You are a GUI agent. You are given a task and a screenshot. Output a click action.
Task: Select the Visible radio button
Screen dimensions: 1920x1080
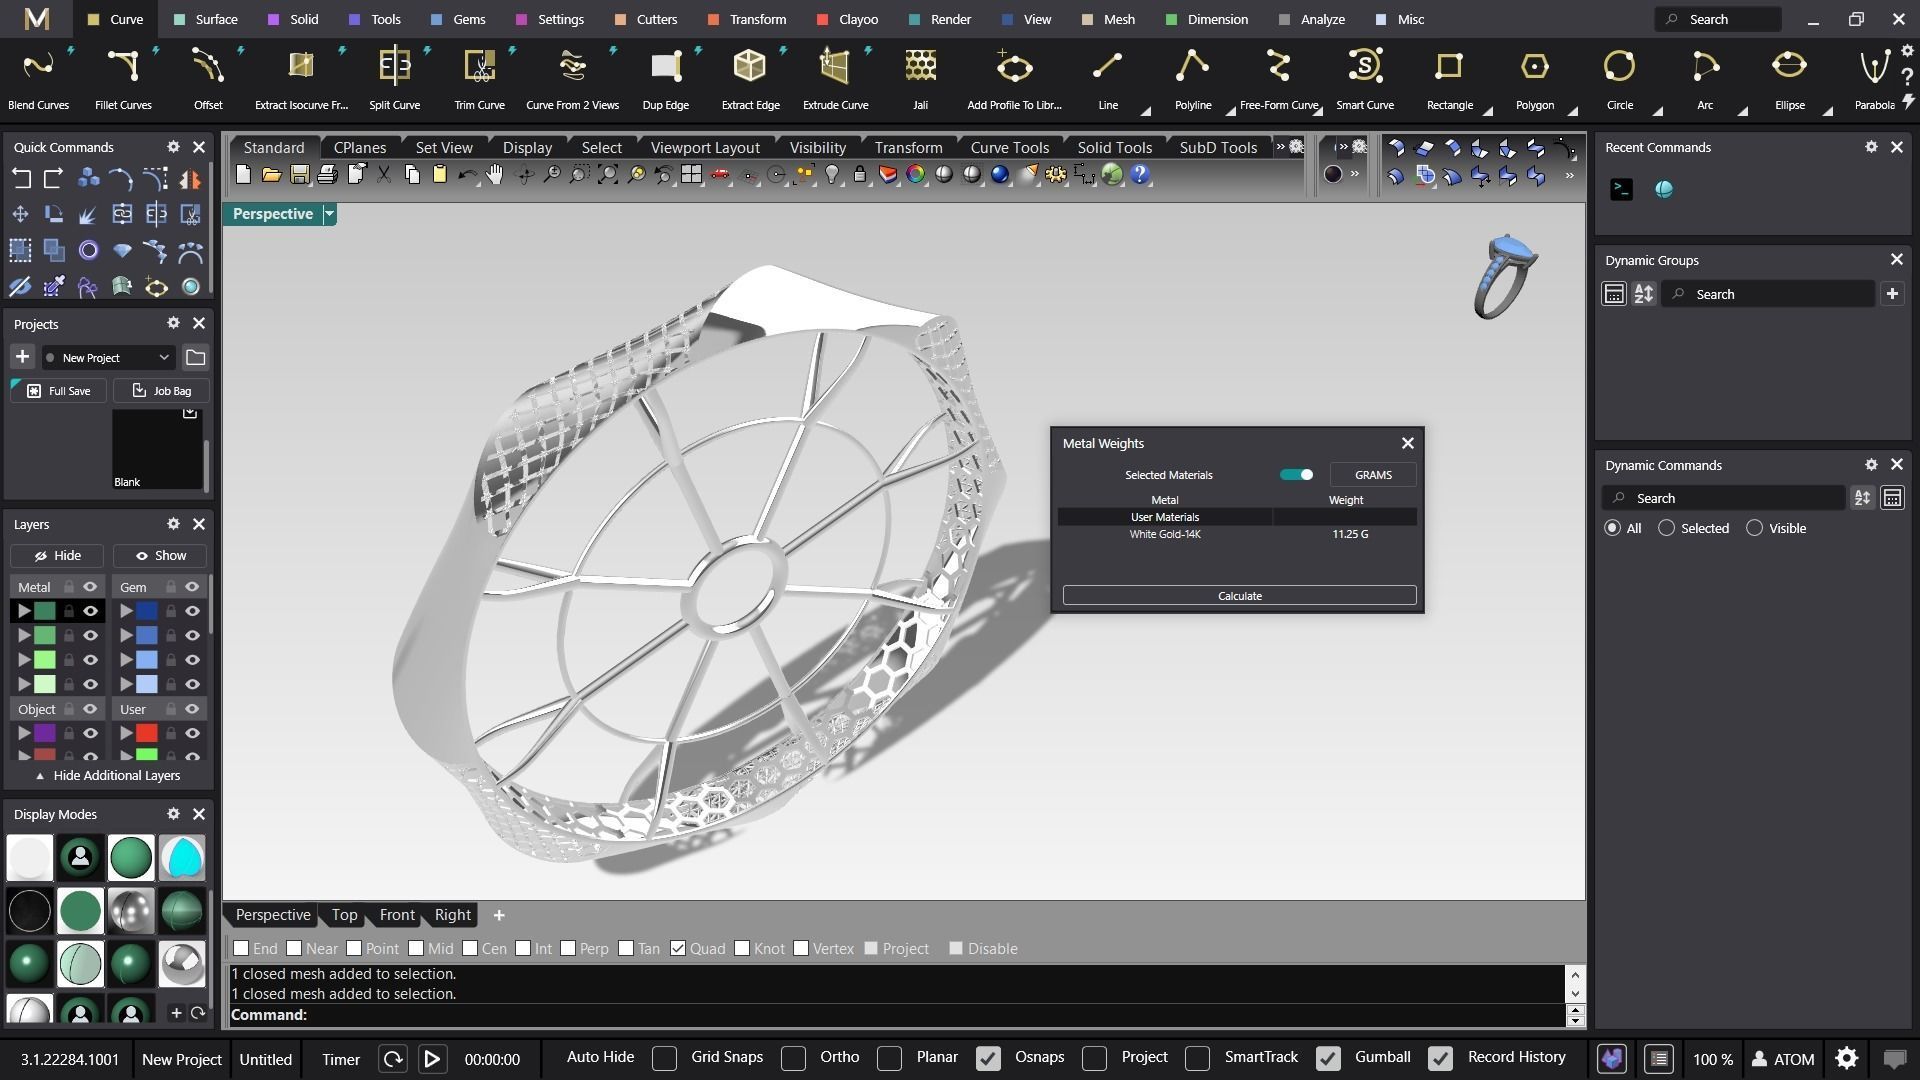pyautogui.click(x=1754, y=528)
